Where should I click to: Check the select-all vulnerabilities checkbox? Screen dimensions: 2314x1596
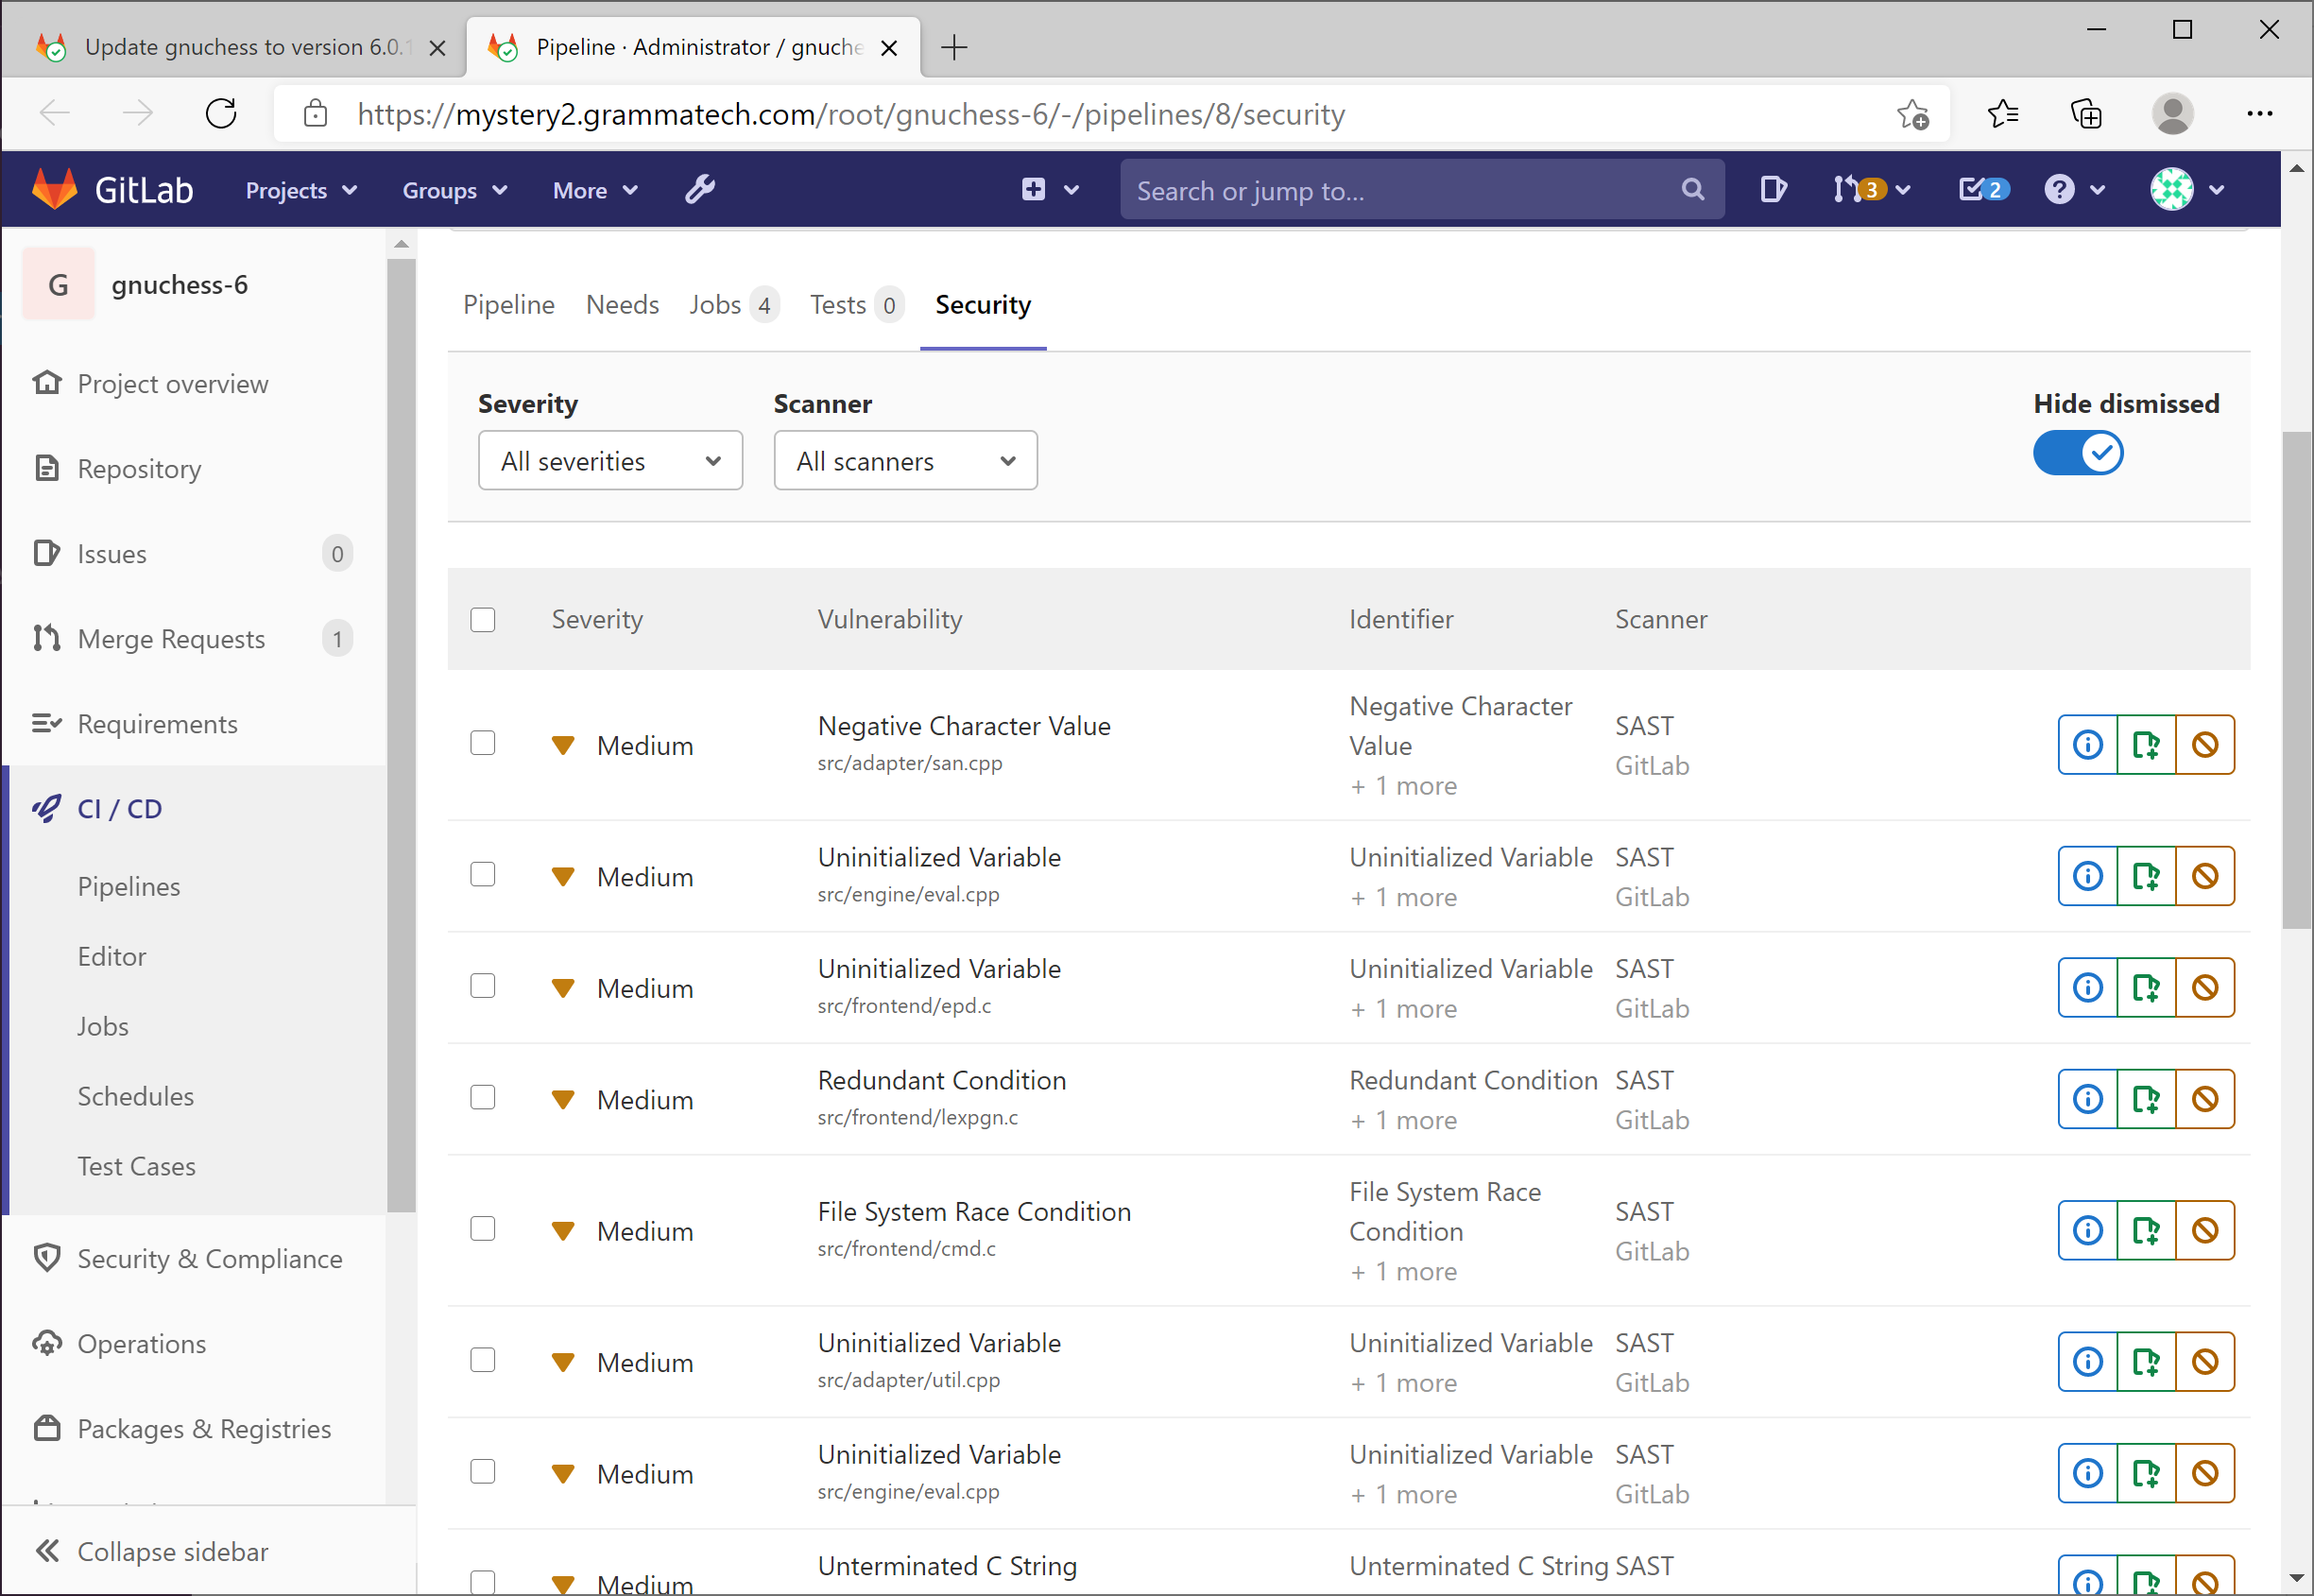483,620
